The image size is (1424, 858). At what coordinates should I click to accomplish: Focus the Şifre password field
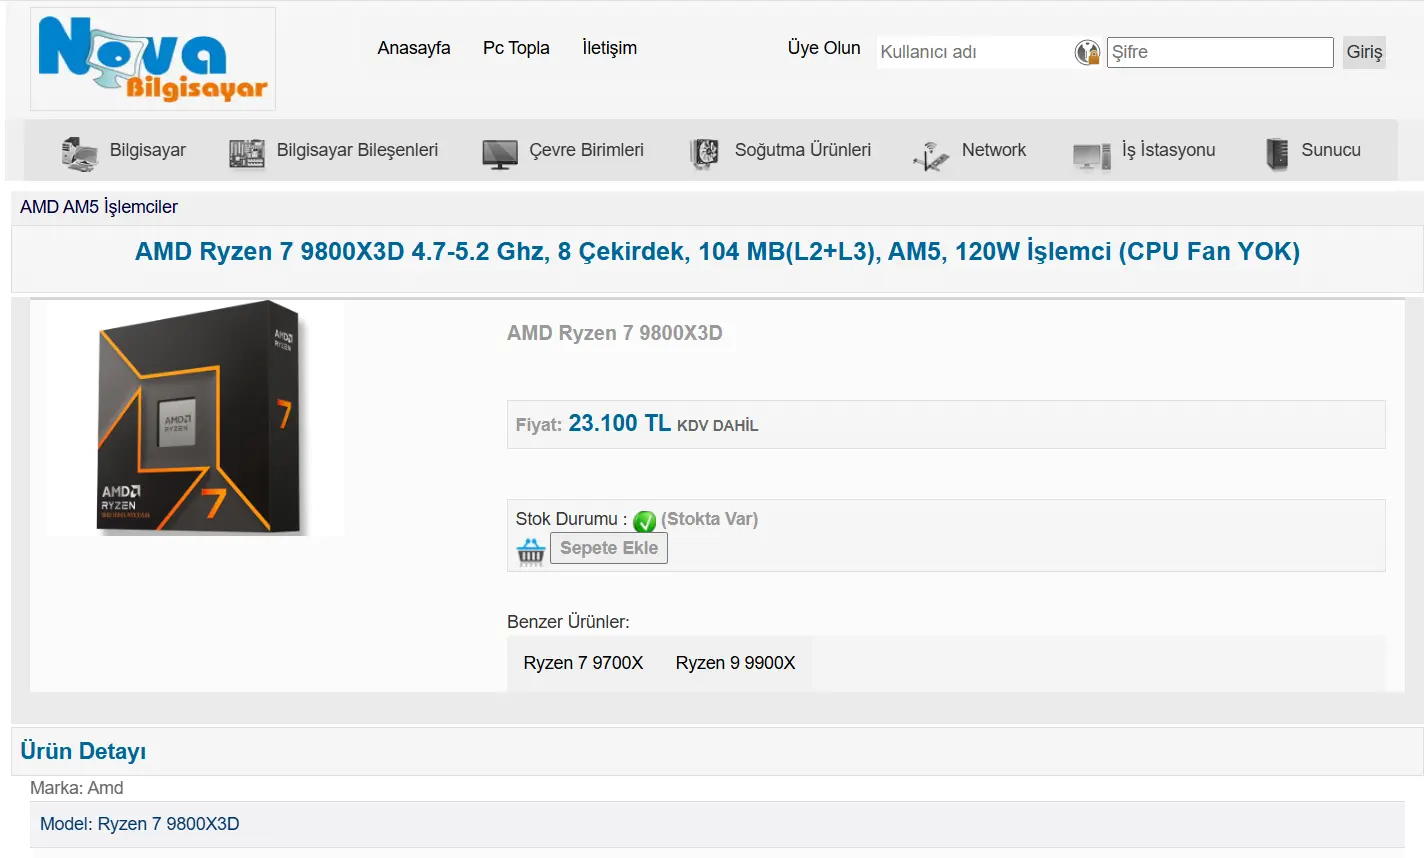click(1220, 52)
